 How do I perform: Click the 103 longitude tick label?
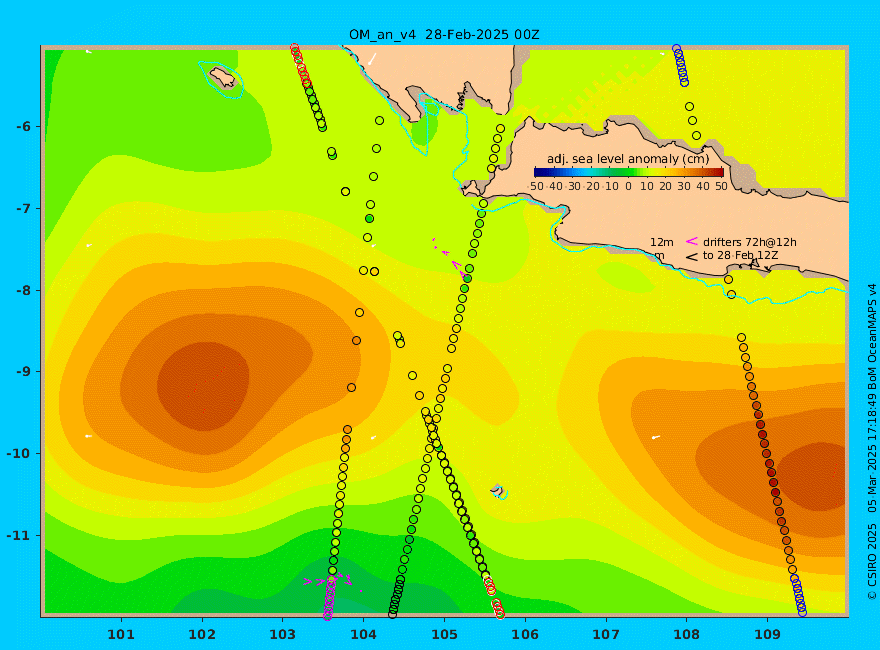[x=283, y=635]
